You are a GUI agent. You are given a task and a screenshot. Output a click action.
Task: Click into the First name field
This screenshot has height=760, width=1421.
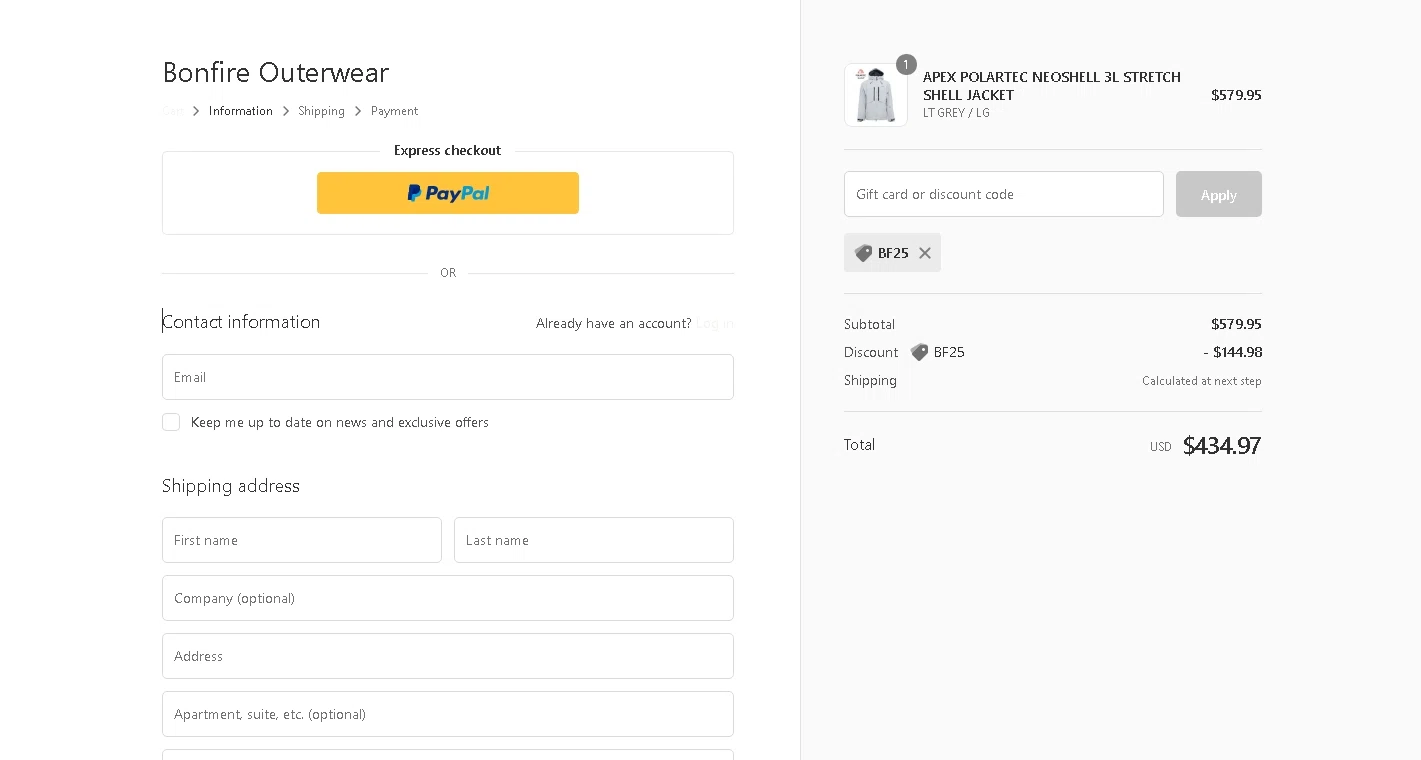(302, 540)
